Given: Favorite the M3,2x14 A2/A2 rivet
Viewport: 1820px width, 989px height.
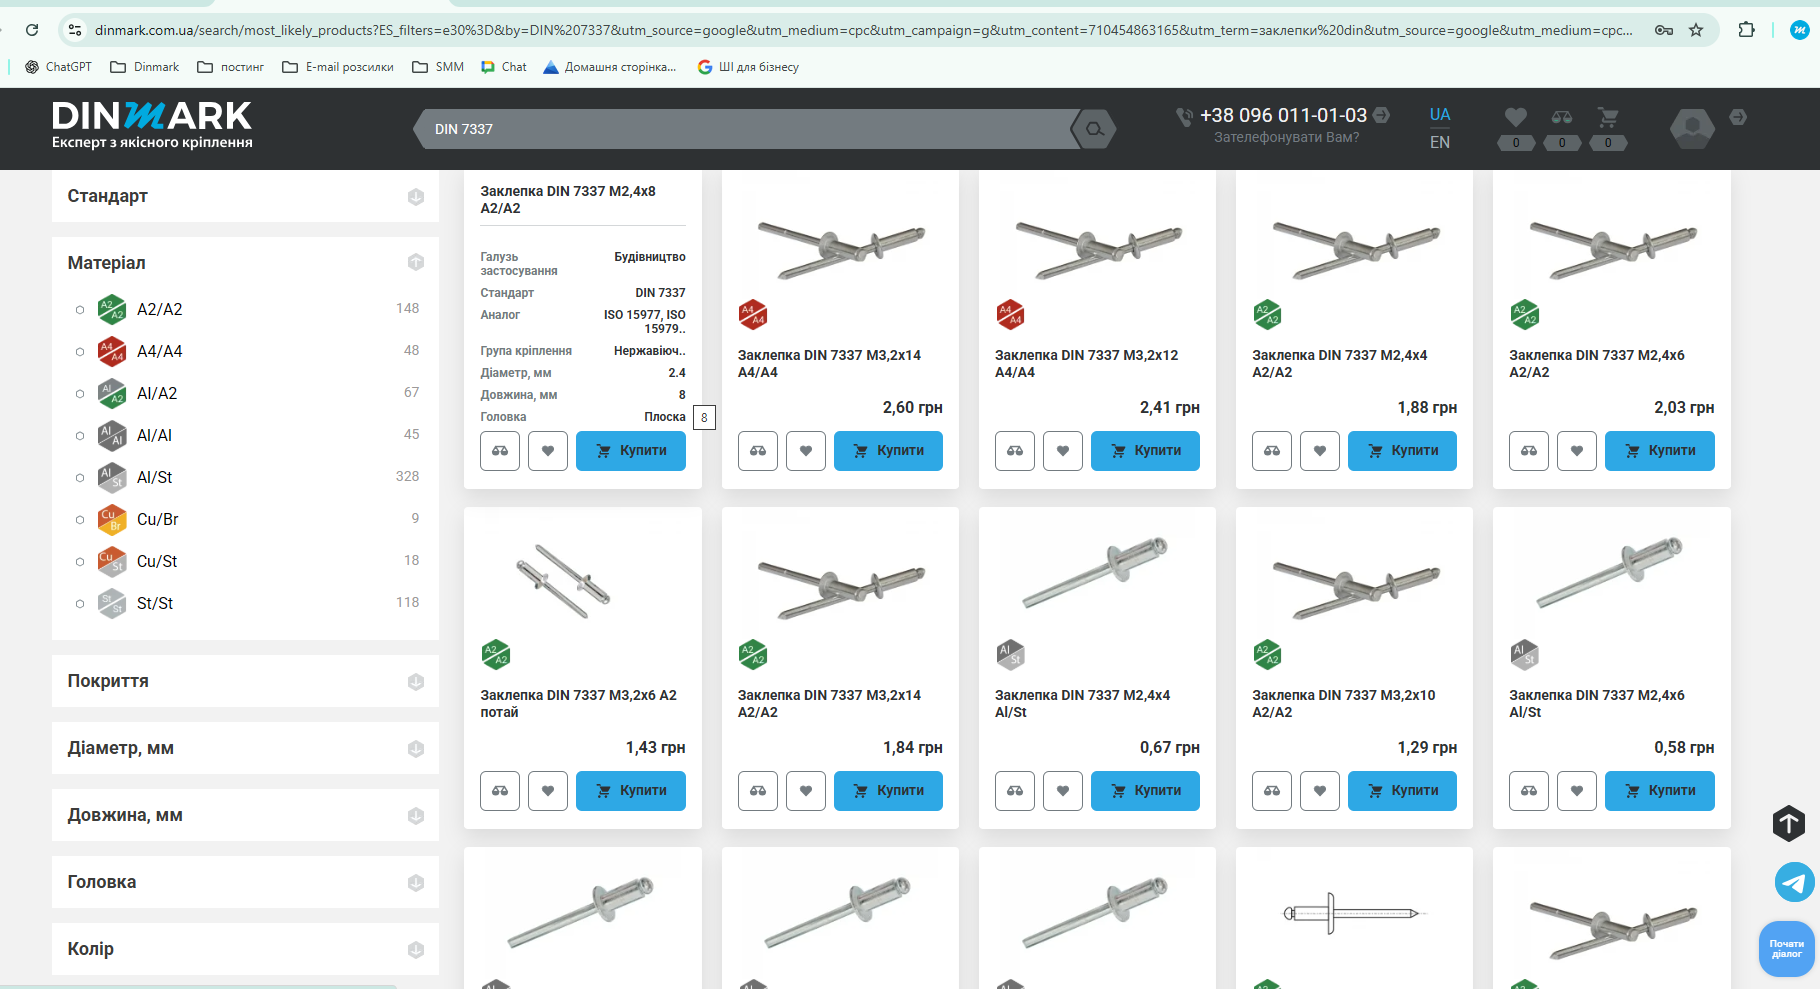Looking at the screenshot, I should 806,791.
